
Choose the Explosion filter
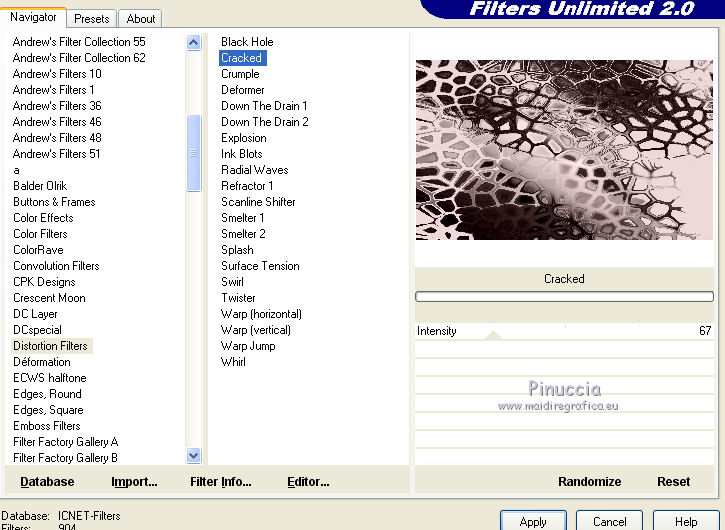(x=244, y=138)
